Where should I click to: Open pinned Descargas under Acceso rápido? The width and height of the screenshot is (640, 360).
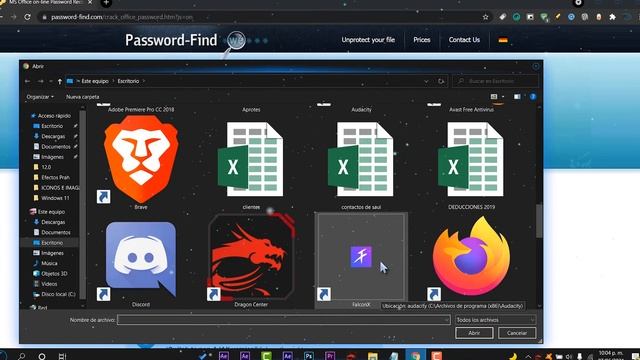(53, 136)
